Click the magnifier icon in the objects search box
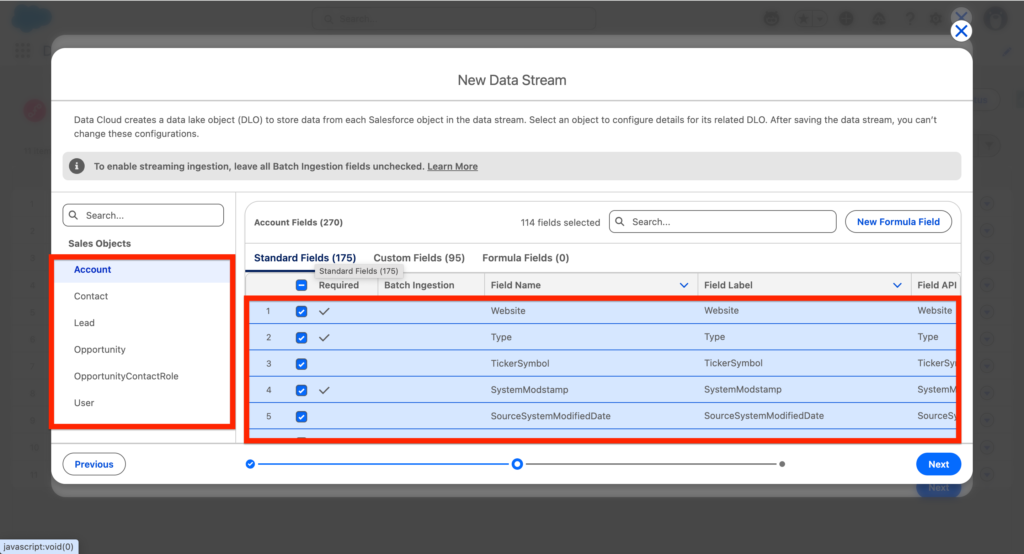Viewport: 1024px width, 554px height. tap(75, 215)
